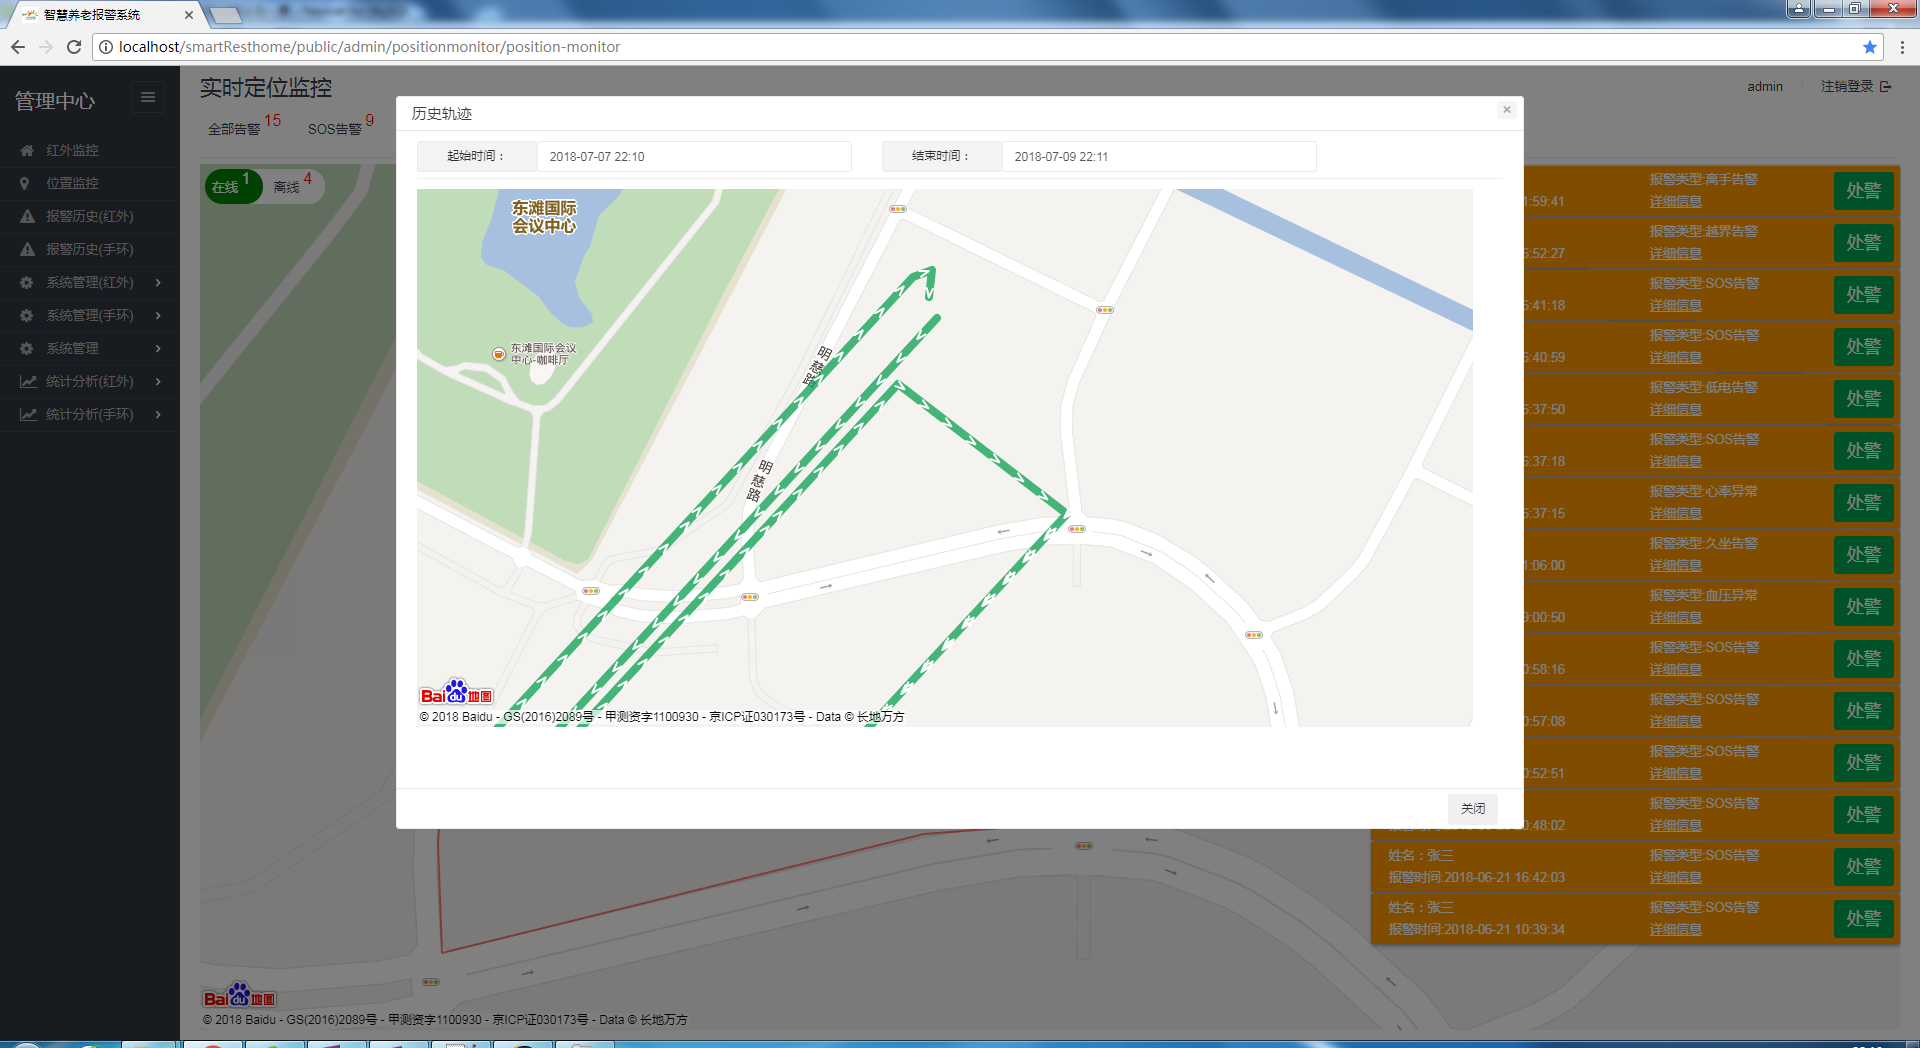The height and width of the screenshot is (1048, 1920).
Task: Click 处警 for the 越界告警 alarm
Action: 1864,242
